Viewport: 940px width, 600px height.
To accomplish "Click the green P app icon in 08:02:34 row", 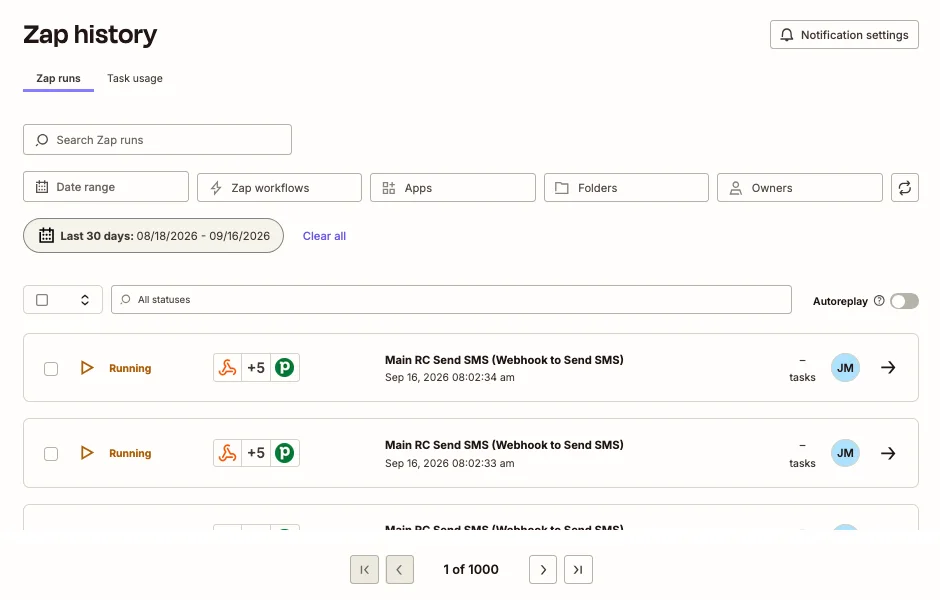I will point(285,367).
